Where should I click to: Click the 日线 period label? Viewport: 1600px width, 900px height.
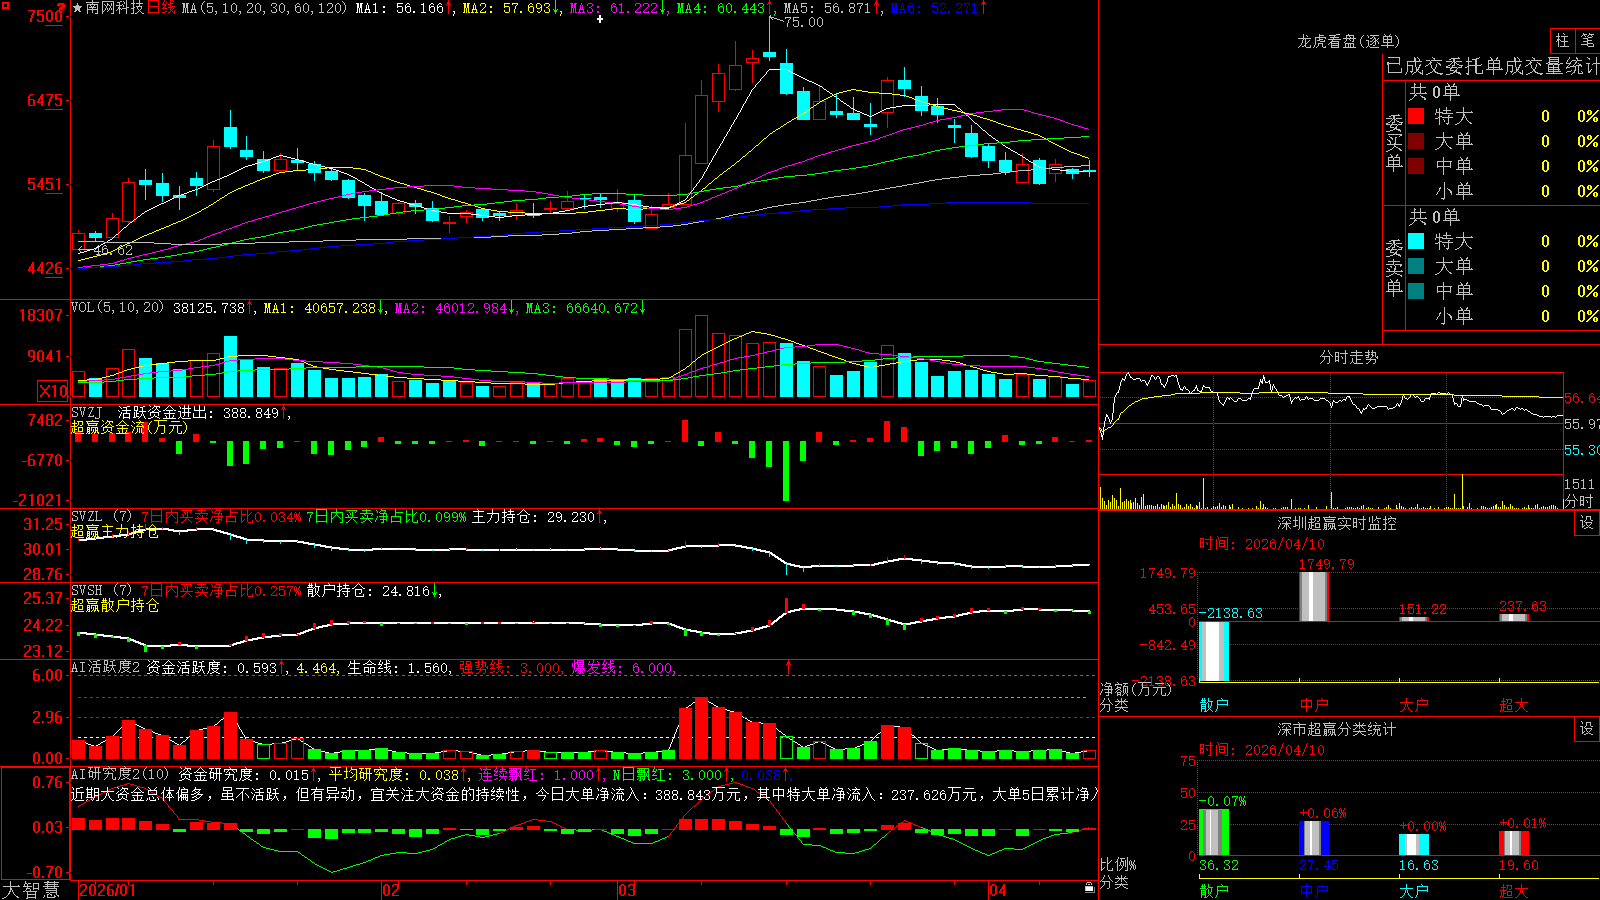161,8
